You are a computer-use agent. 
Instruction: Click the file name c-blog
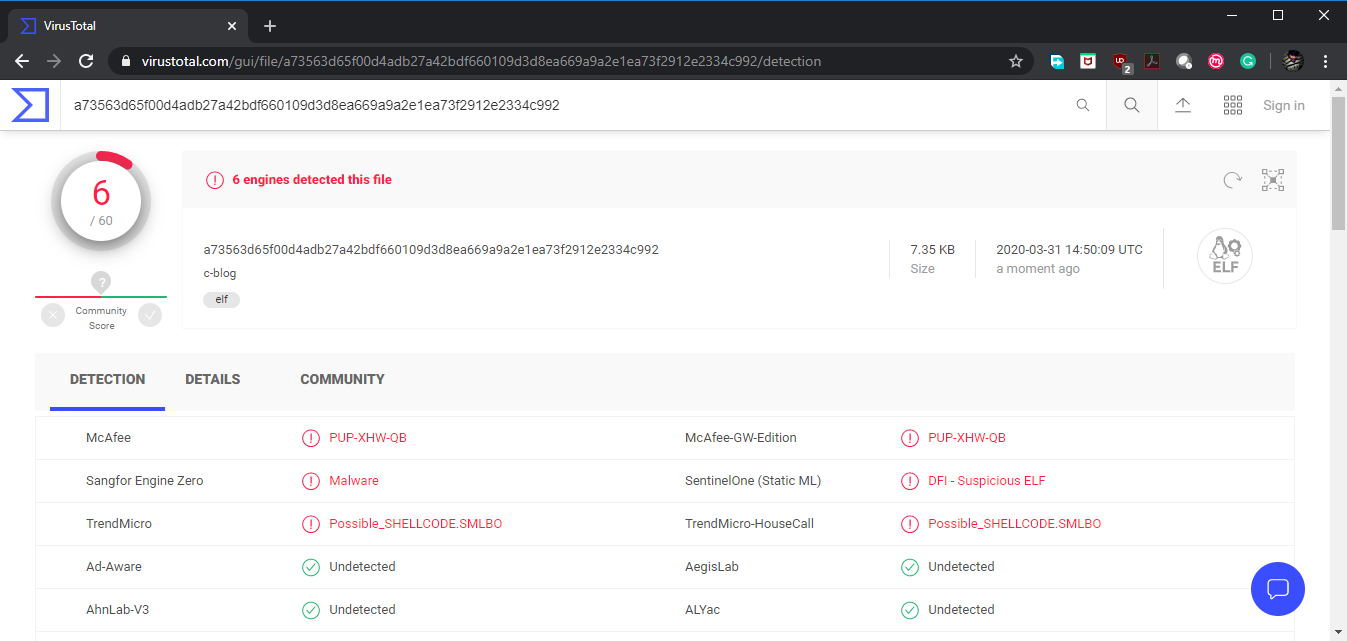click(x=220, y=273)
